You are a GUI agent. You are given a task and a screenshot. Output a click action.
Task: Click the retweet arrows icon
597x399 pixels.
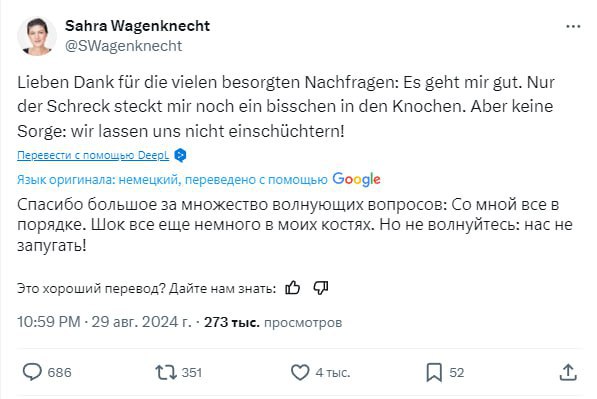point(166,372)
